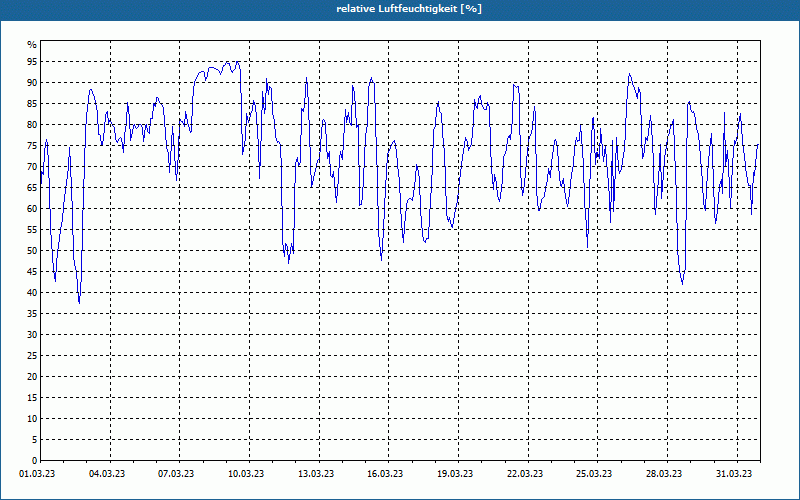Click the 07.03.23 date label
The image size is (800, 500).
coord(176,474)
